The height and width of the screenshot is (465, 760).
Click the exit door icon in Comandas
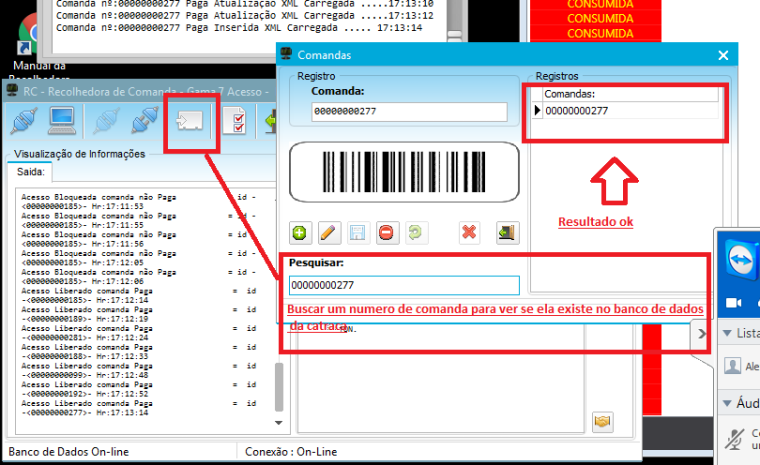tap(507, 233)
